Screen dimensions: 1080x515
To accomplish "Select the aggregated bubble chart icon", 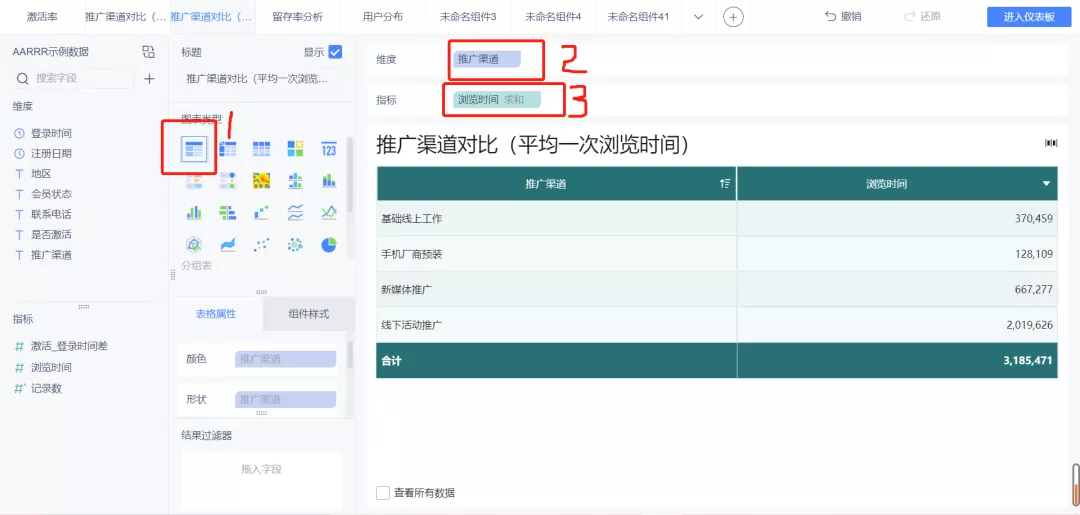I will (x=295, y=244).
